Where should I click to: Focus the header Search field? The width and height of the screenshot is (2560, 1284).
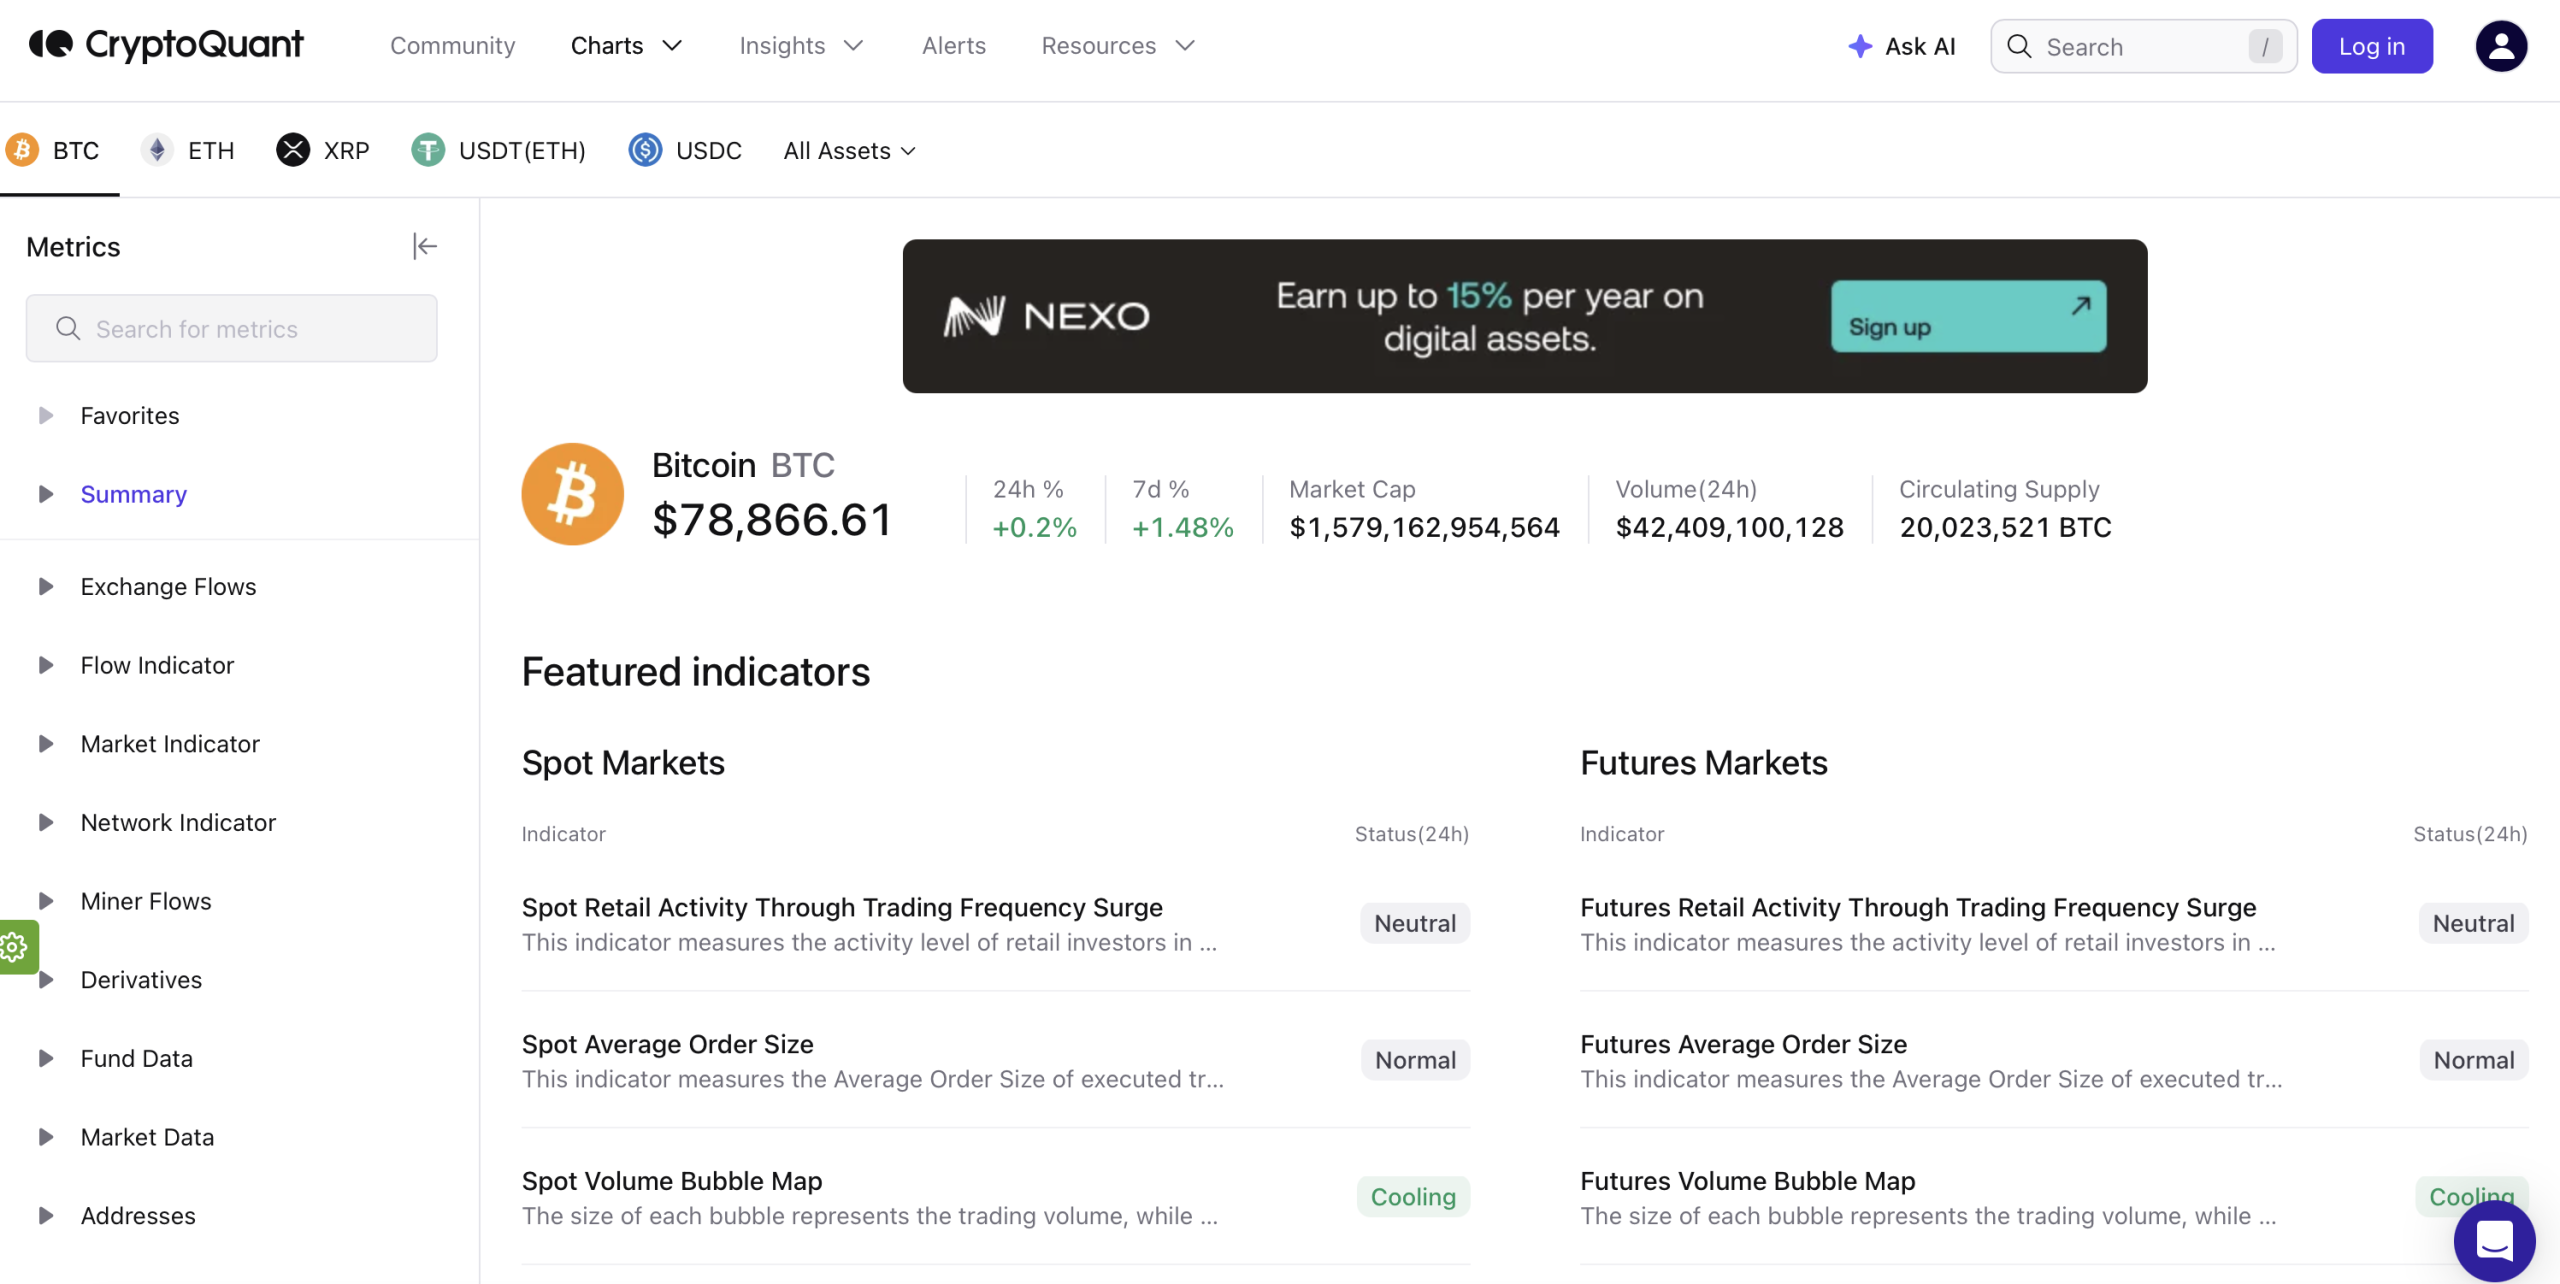(2143, 46)
